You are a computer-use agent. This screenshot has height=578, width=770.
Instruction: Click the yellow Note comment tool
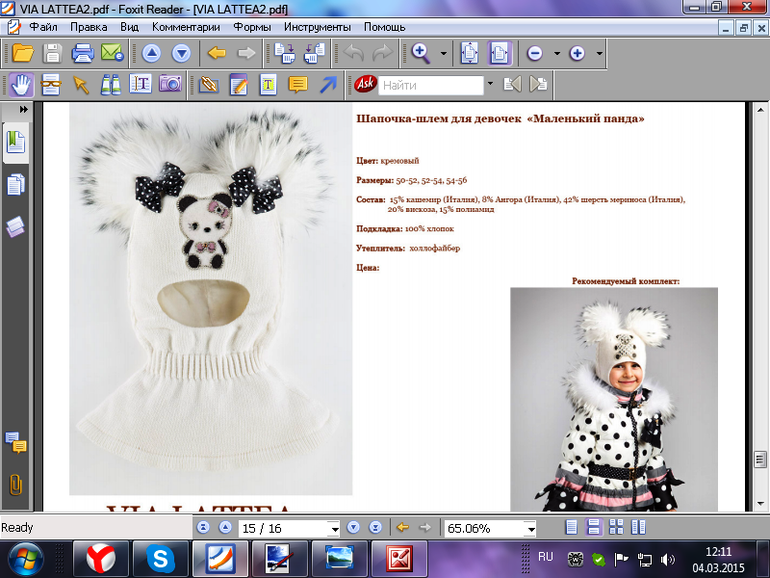click(298, 85)
